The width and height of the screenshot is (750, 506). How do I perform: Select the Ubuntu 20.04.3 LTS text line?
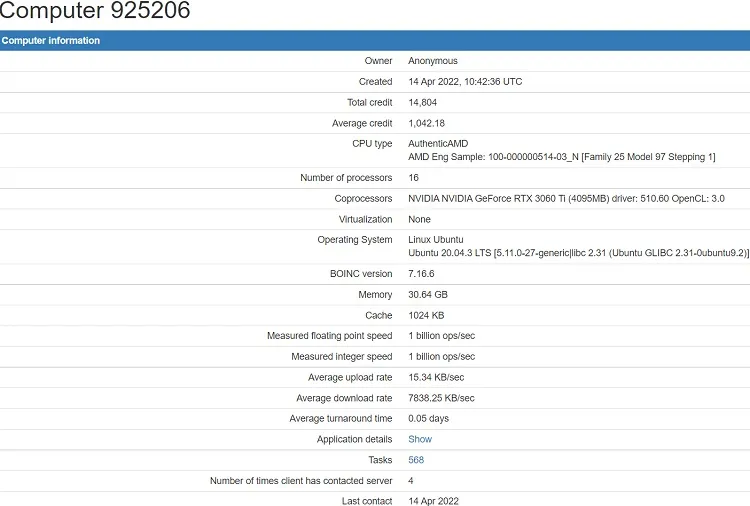(x=578, y=253)
